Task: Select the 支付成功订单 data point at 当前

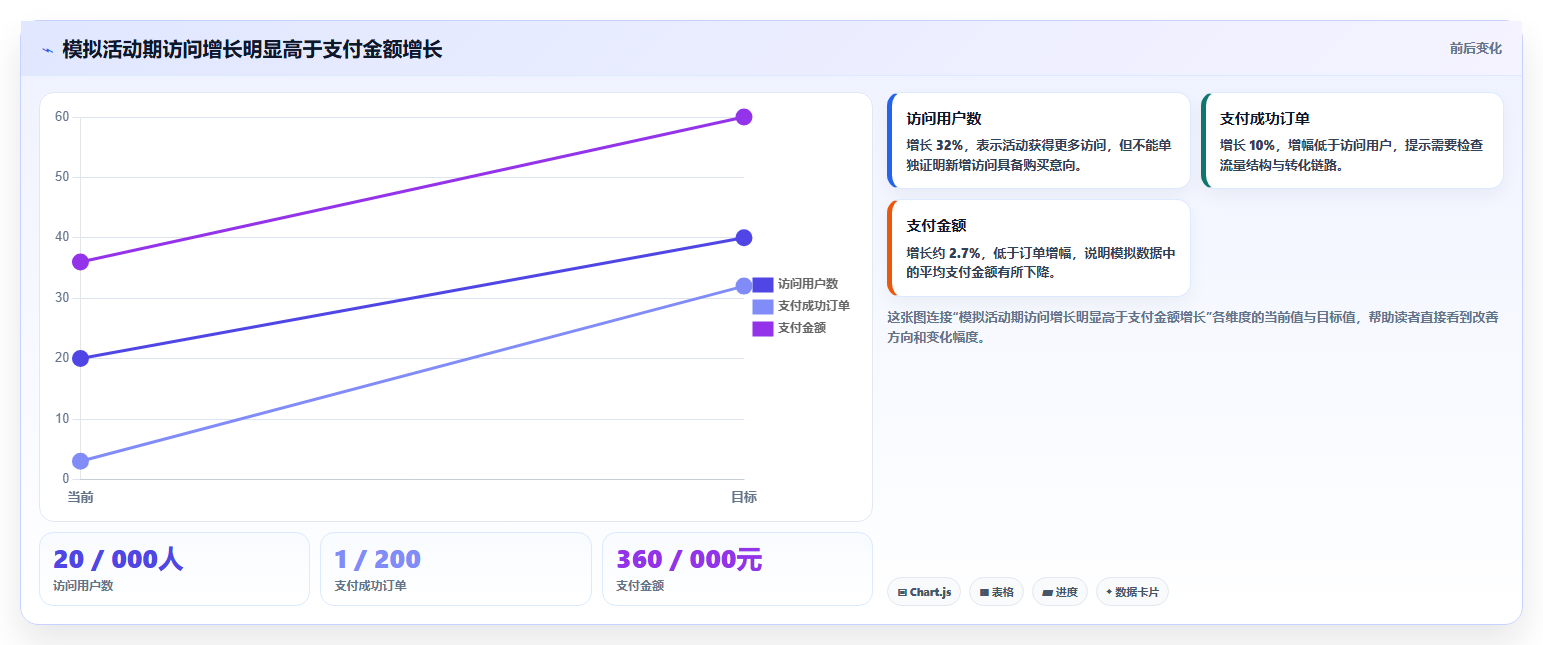Action: tap(80, 461)
